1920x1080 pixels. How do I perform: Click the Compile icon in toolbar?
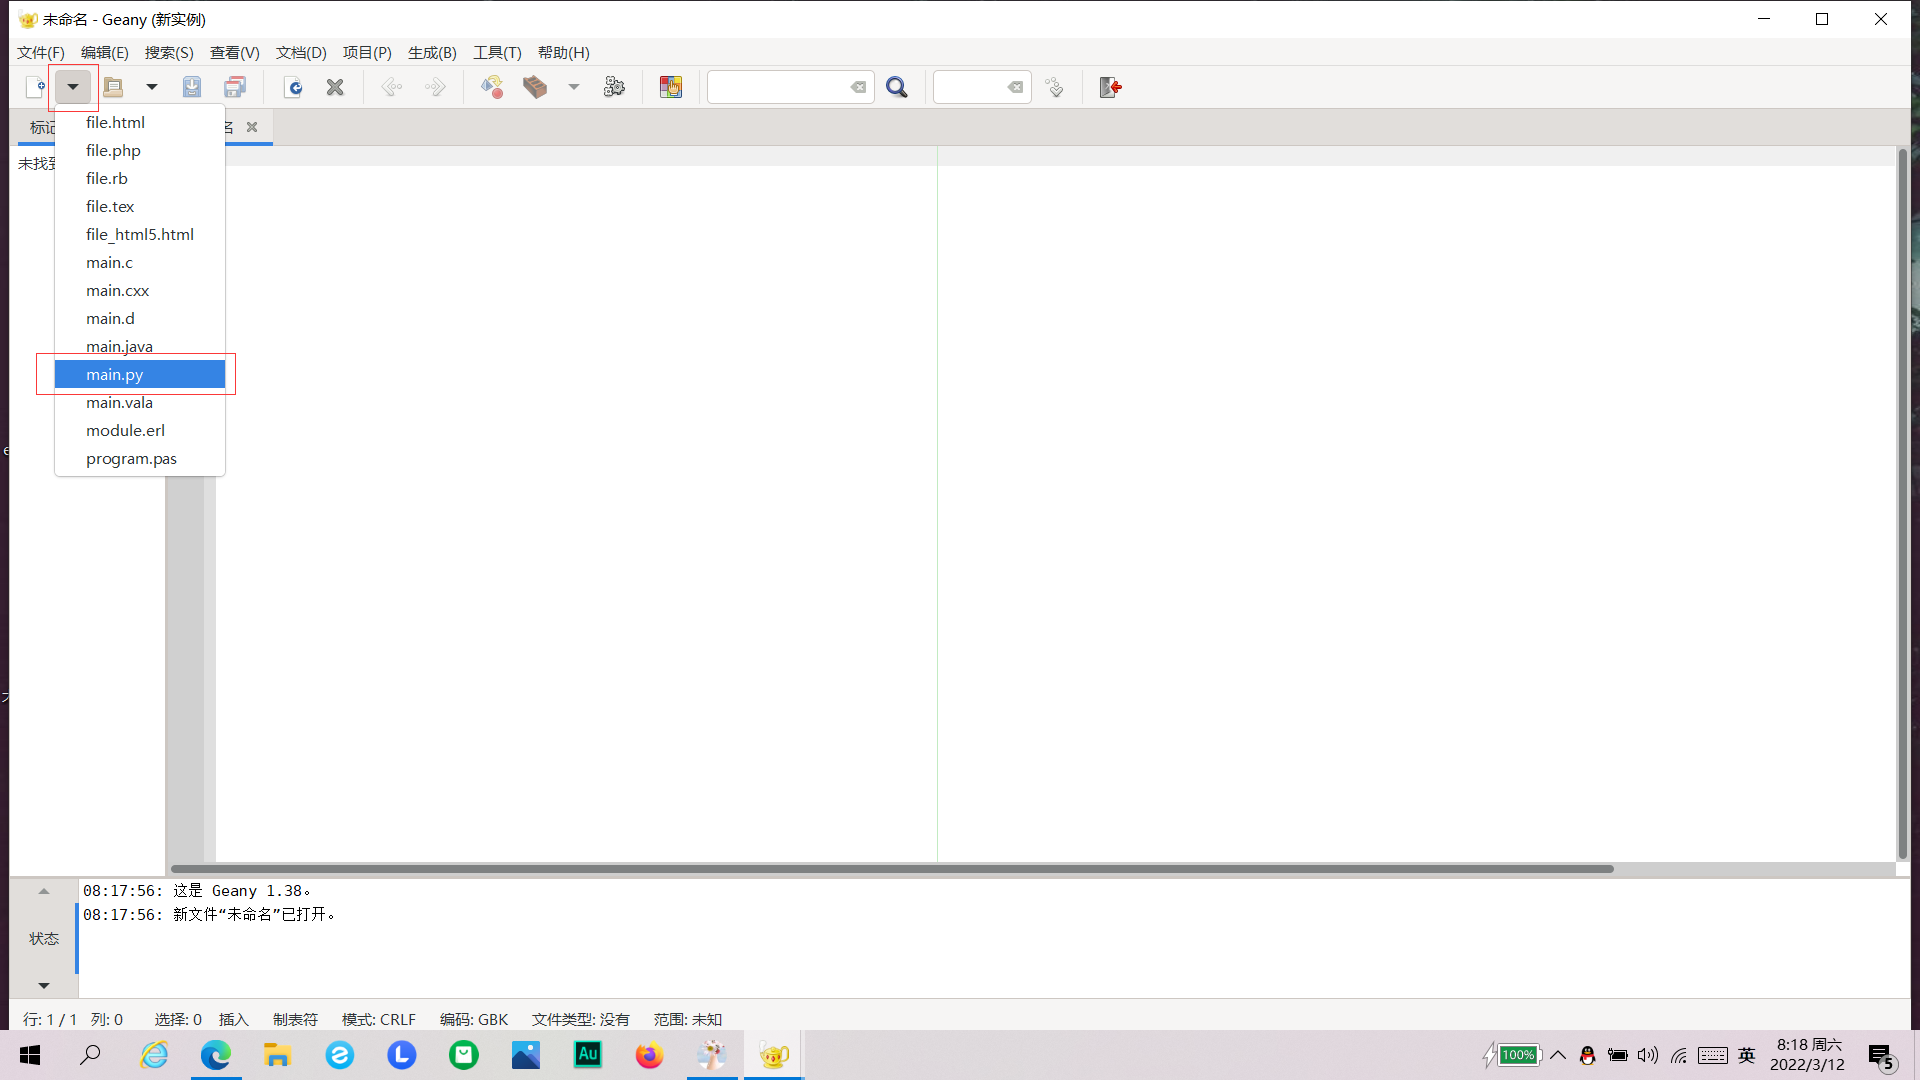point(492,87)
